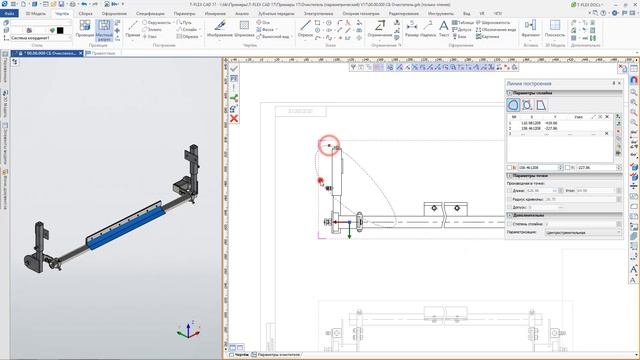Open the Плоскость workplane tool
Image resolution: width=640 pixels, height=360 pixels.
555,29
